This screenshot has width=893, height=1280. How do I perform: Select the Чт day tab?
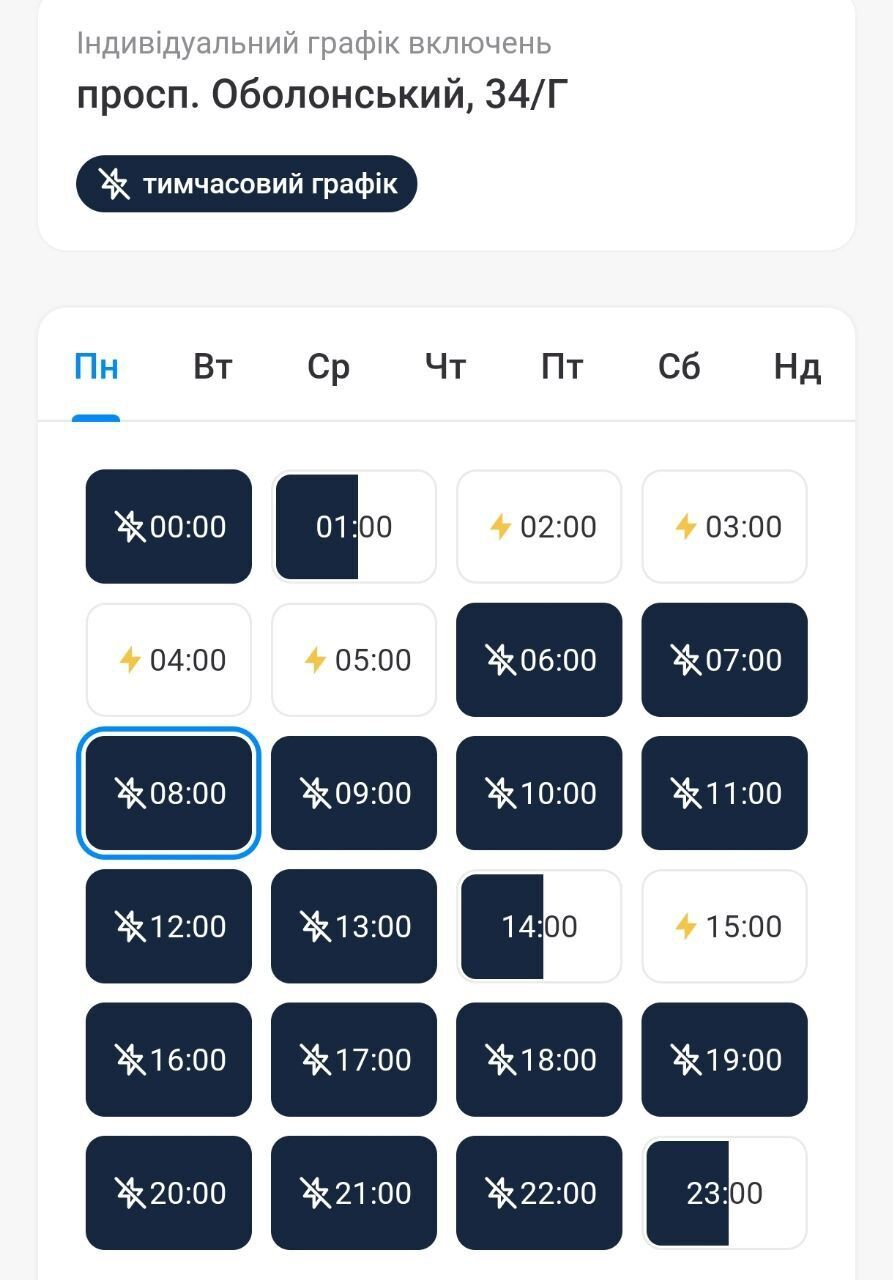[445, 368]
